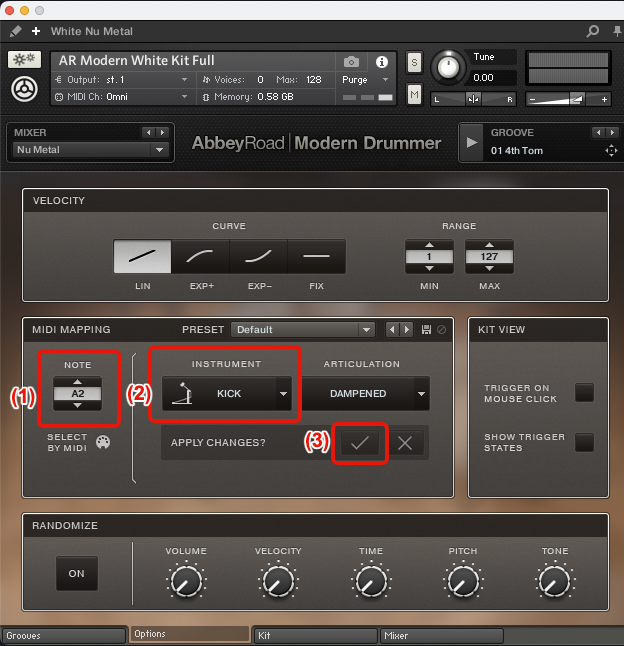Confirm apply changes with checkmark
Image resolution: width=624 pixels, height=646 pixels.
click(360, 443)
